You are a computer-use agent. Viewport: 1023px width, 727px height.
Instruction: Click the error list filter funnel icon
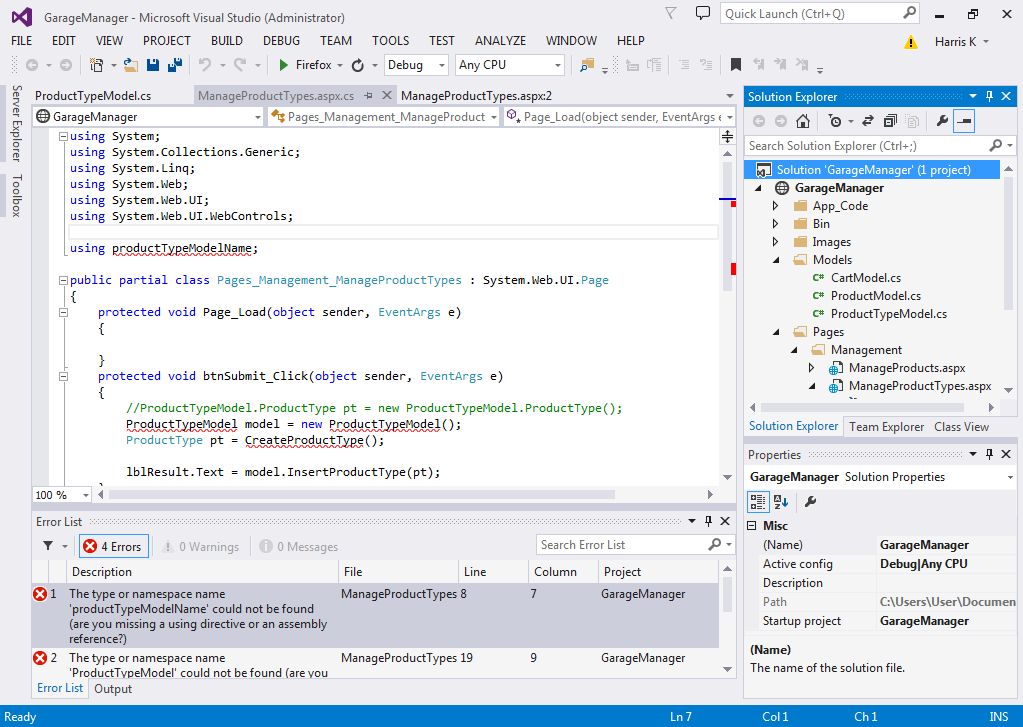(x=48, y=546)
